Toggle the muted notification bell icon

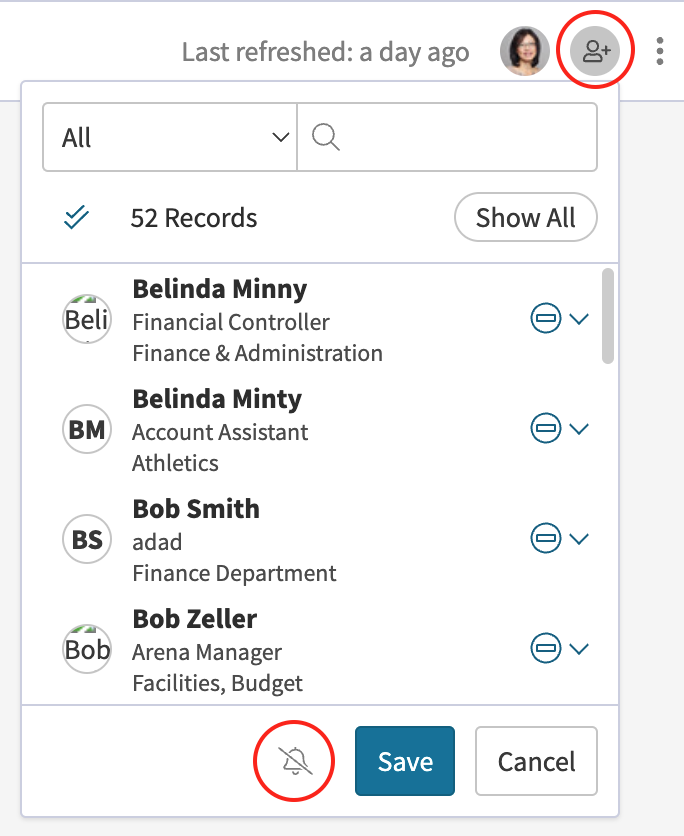[295, 761]
